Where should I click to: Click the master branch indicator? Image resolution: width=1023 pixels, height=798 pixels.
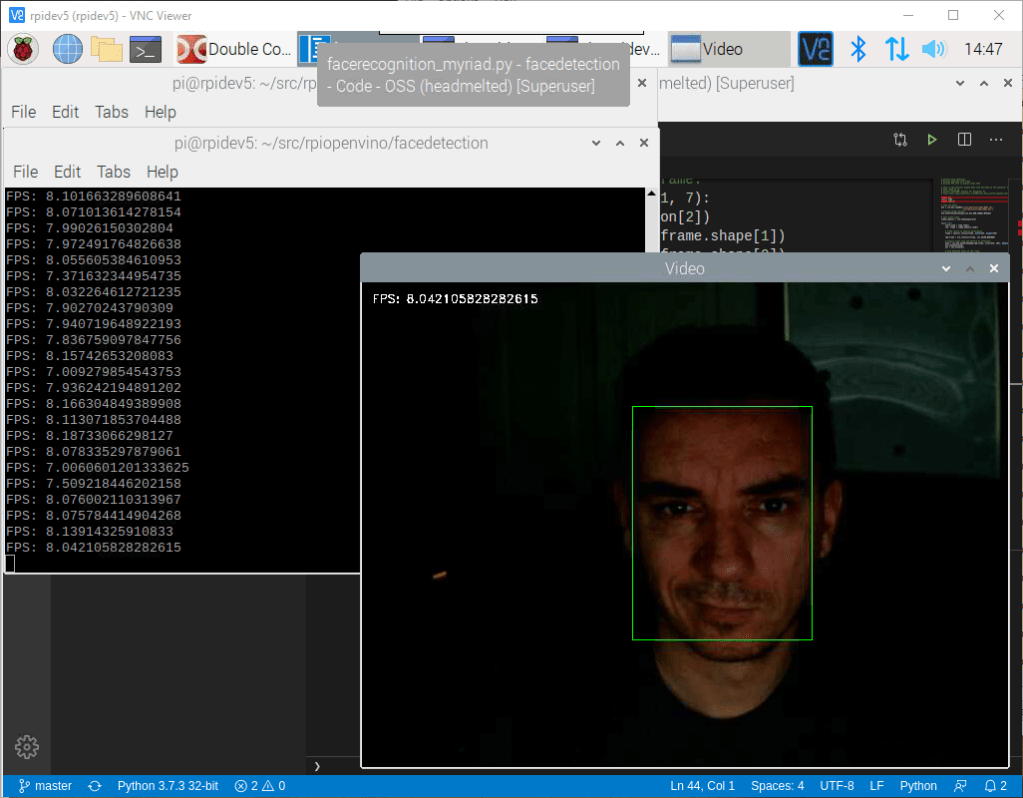(x=45, y=786)
